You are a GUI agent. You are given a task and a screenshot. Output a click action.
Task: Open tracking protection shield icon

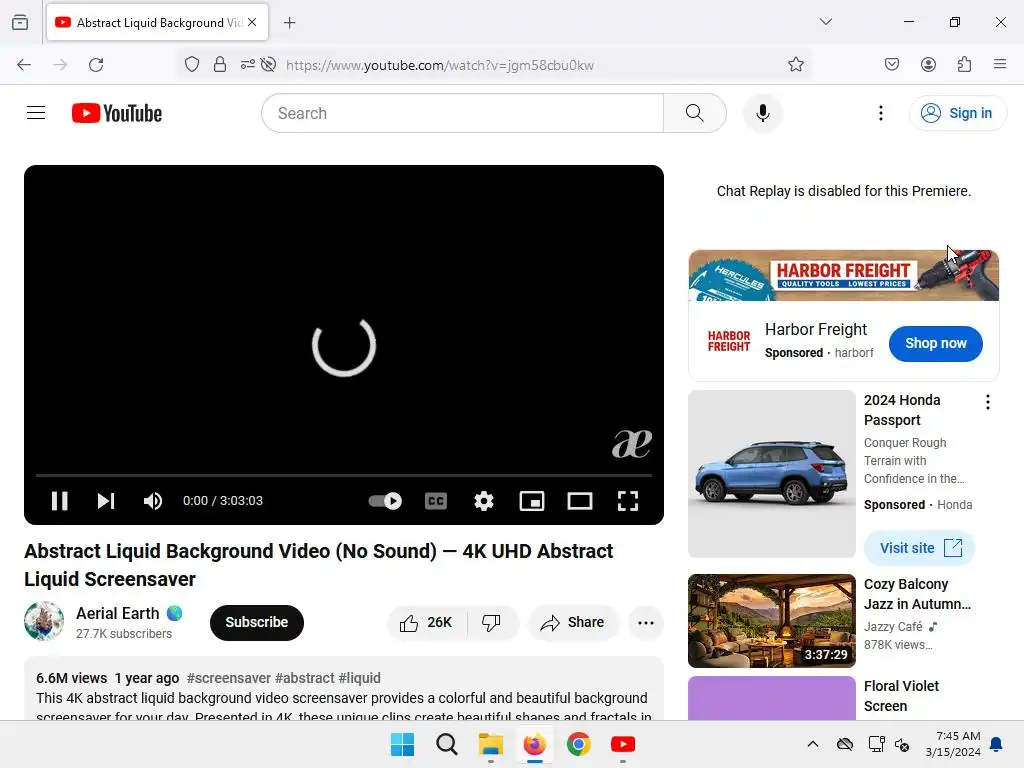[x=192, y=65]
